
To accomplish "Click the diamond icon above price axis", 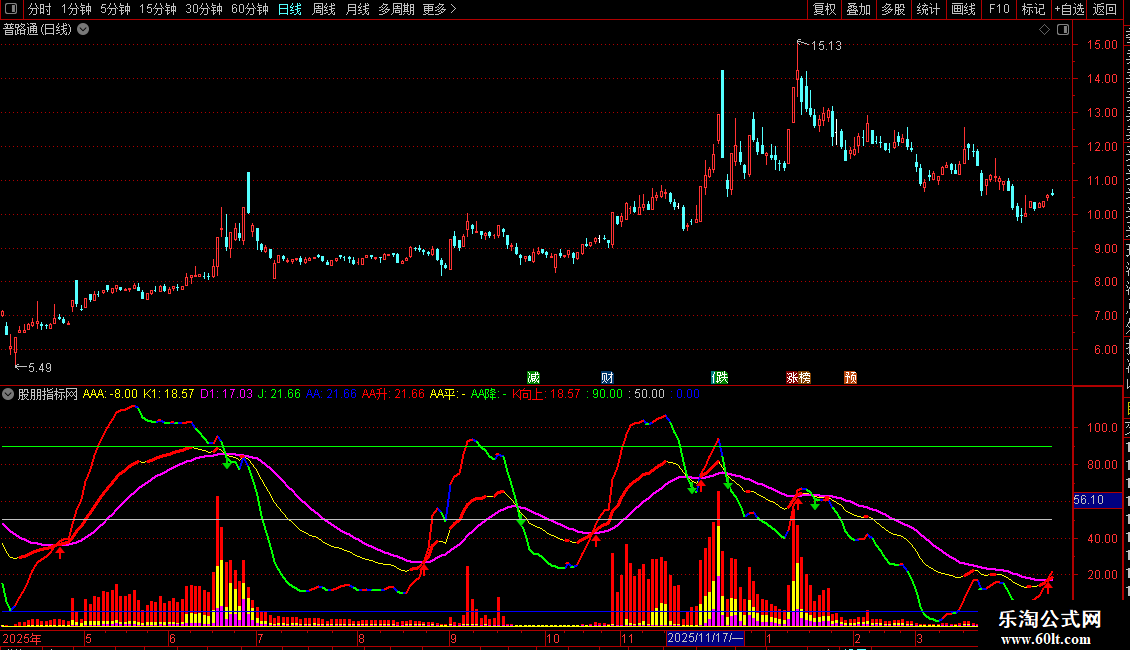I will coord(1044,30).
